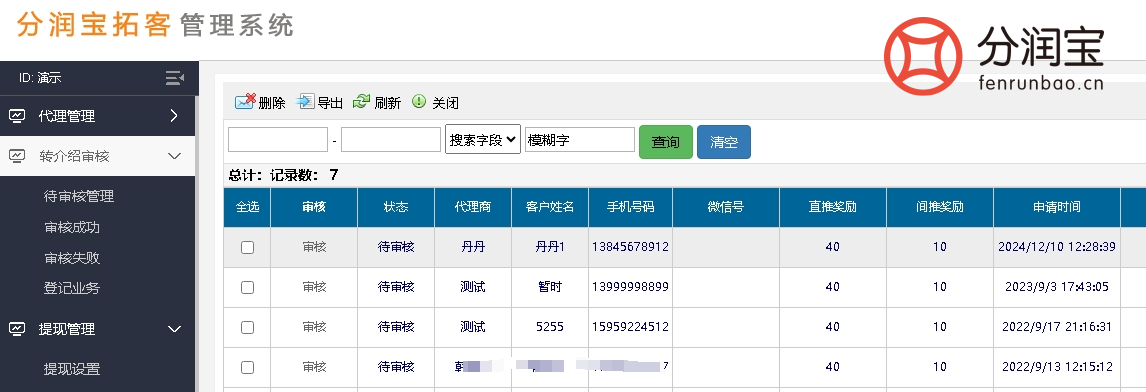This screenshot has height=392, width=1146.
Task: Click the 分润宝拓客 管理系统 title
Action: [x=155, y=24]
